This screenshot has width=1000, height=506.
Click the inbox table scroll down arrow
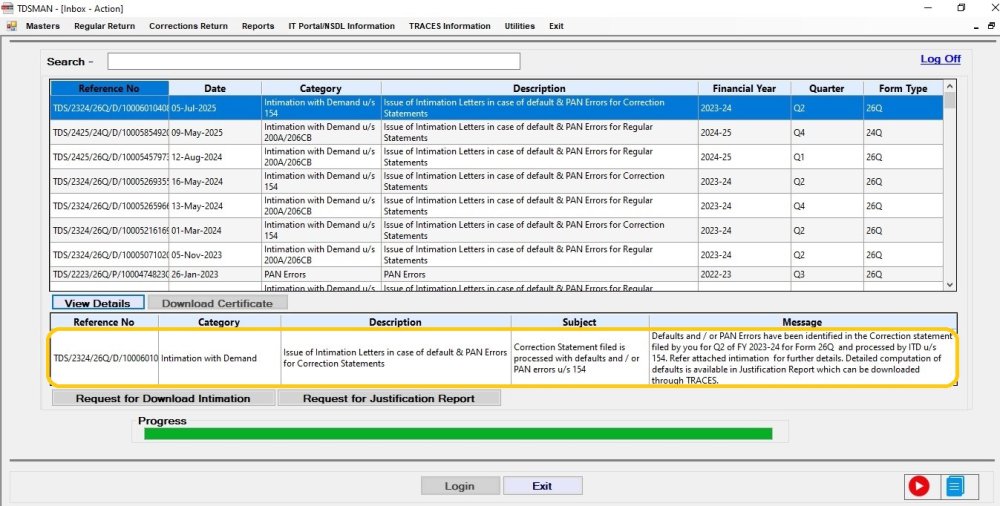click(950, 285)
